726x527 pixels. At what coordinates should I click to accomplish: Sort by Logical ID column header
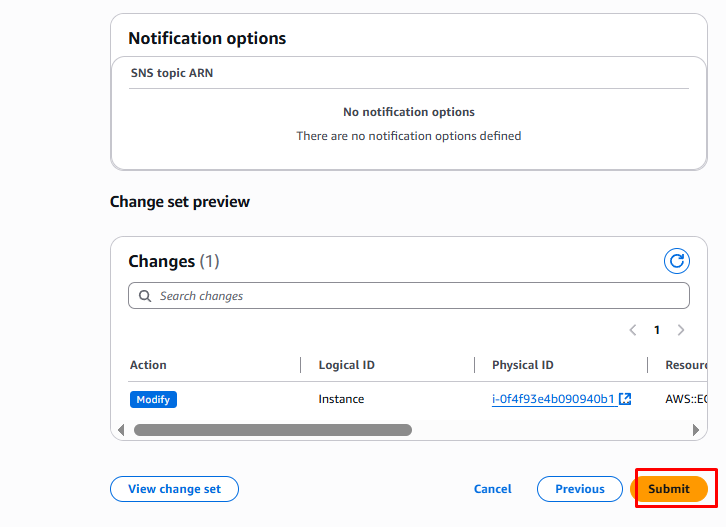pos(346,365)
